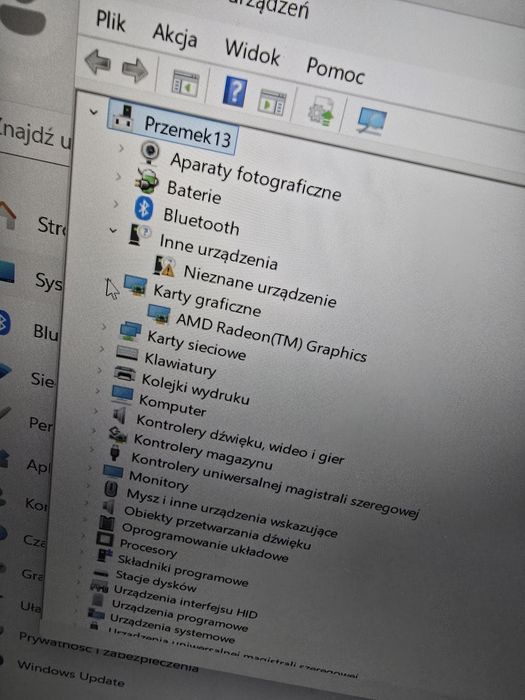Open the Widok menu
The height and width of the screenshot is (700, 525).
point(253,53)
